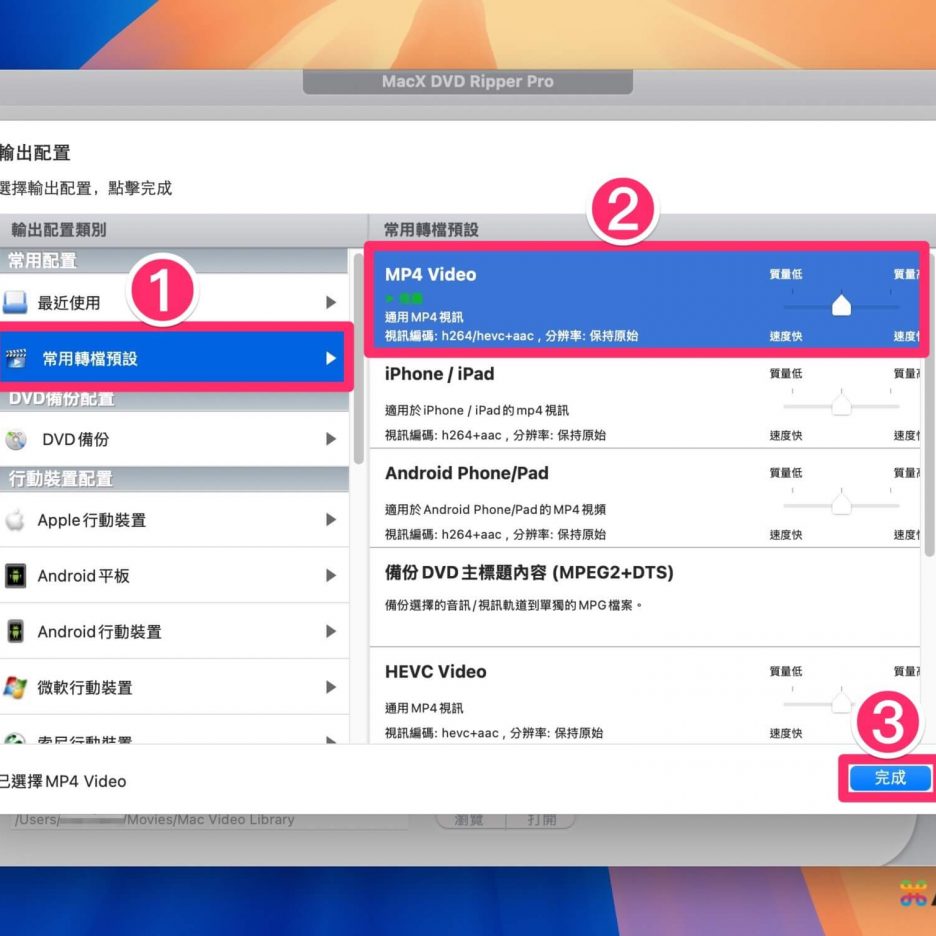
Task: Click the 常用轉檔預設 clapperboard icon
Action: coord(16,358)
